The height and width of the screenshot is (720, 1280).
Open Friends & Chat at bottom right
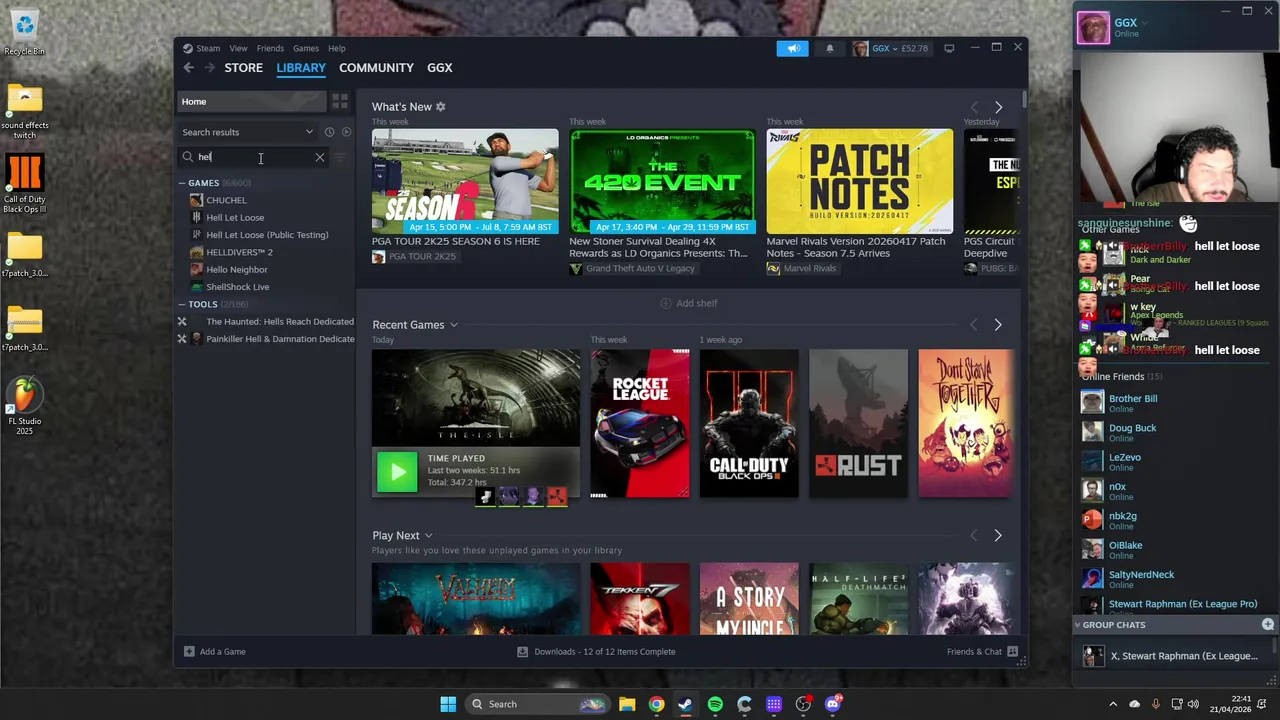[982, 651]
